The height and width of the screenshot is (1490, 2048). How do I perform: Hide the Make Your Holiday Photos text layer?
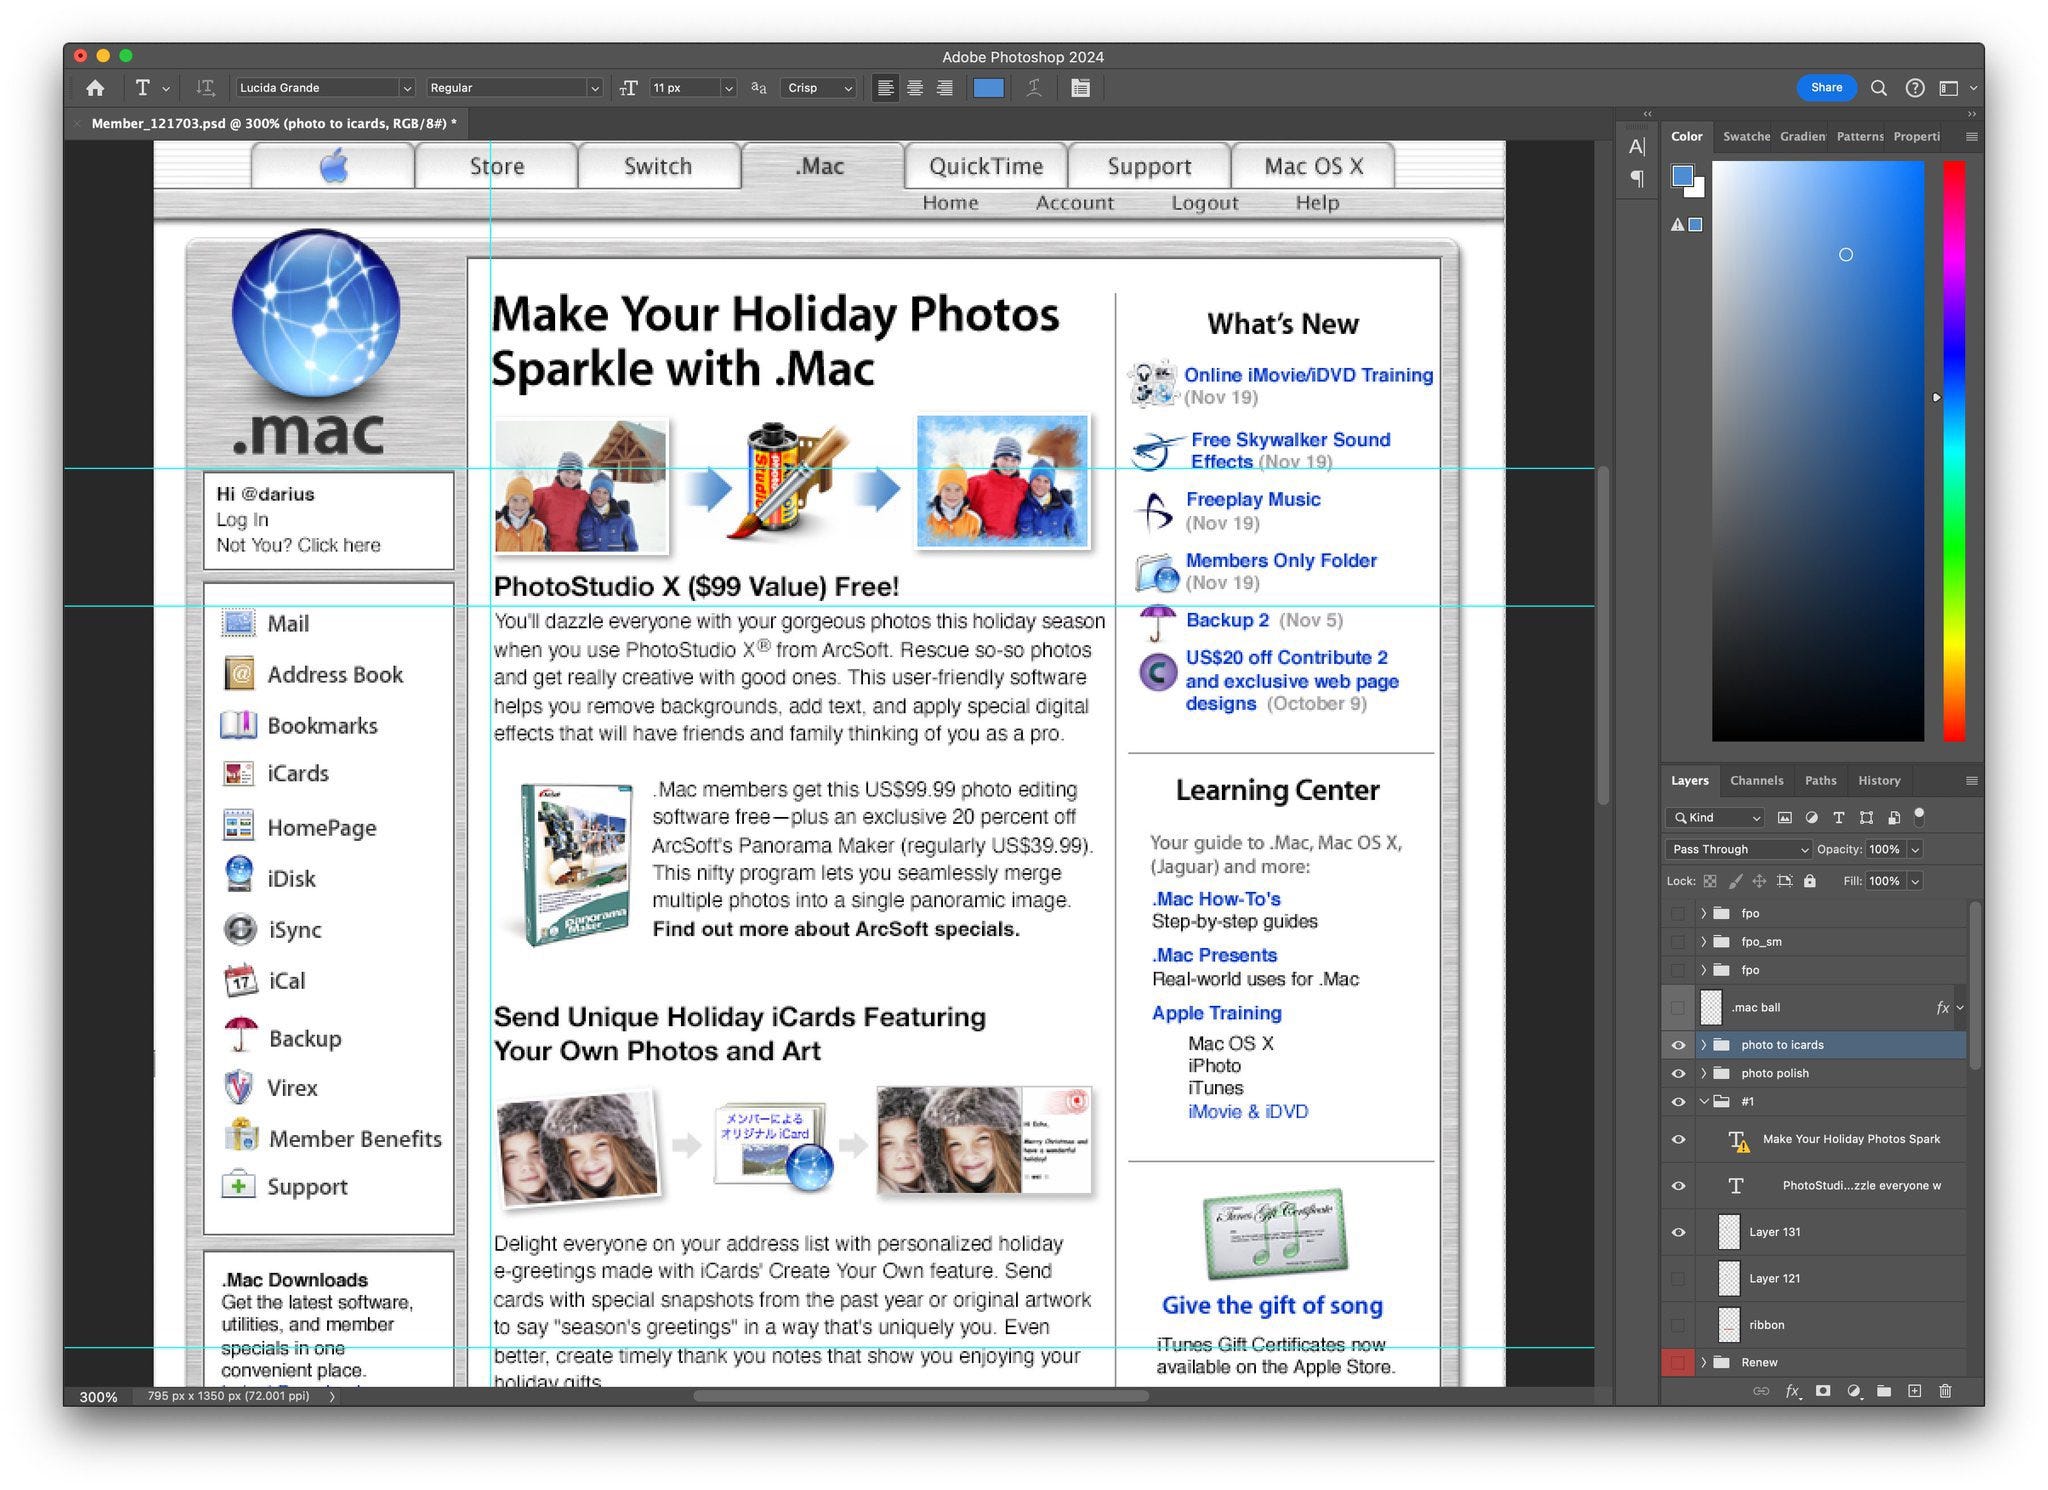[x=1678, y=1139]
